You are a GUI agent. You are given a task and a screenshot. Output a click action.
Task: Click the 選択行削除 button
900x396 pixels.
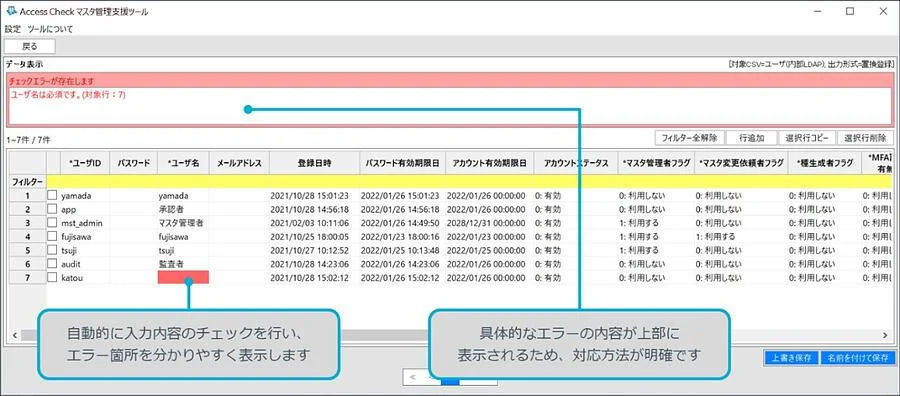865,138
